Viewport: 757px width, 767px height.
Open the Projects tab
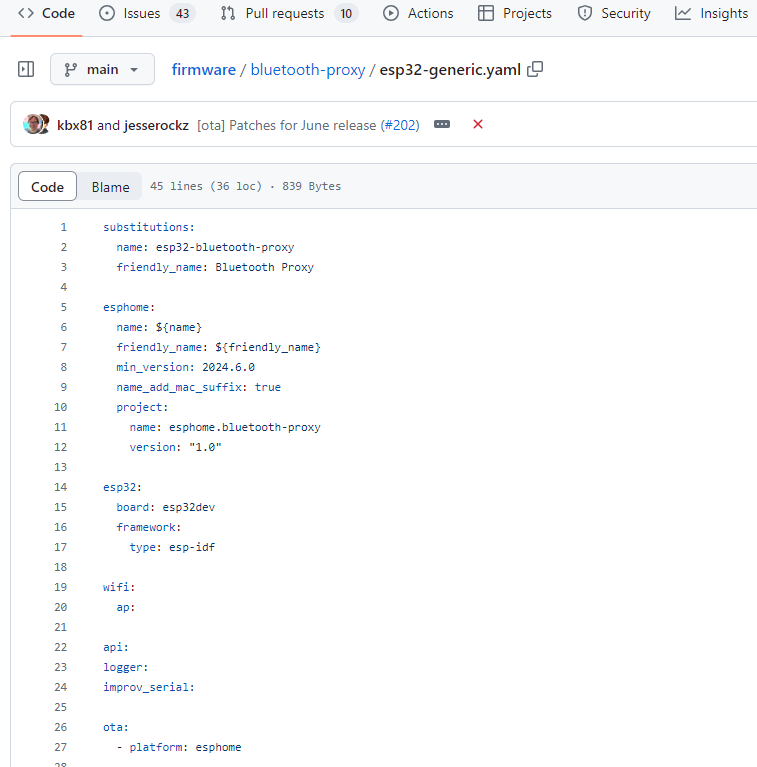[515, 13]
